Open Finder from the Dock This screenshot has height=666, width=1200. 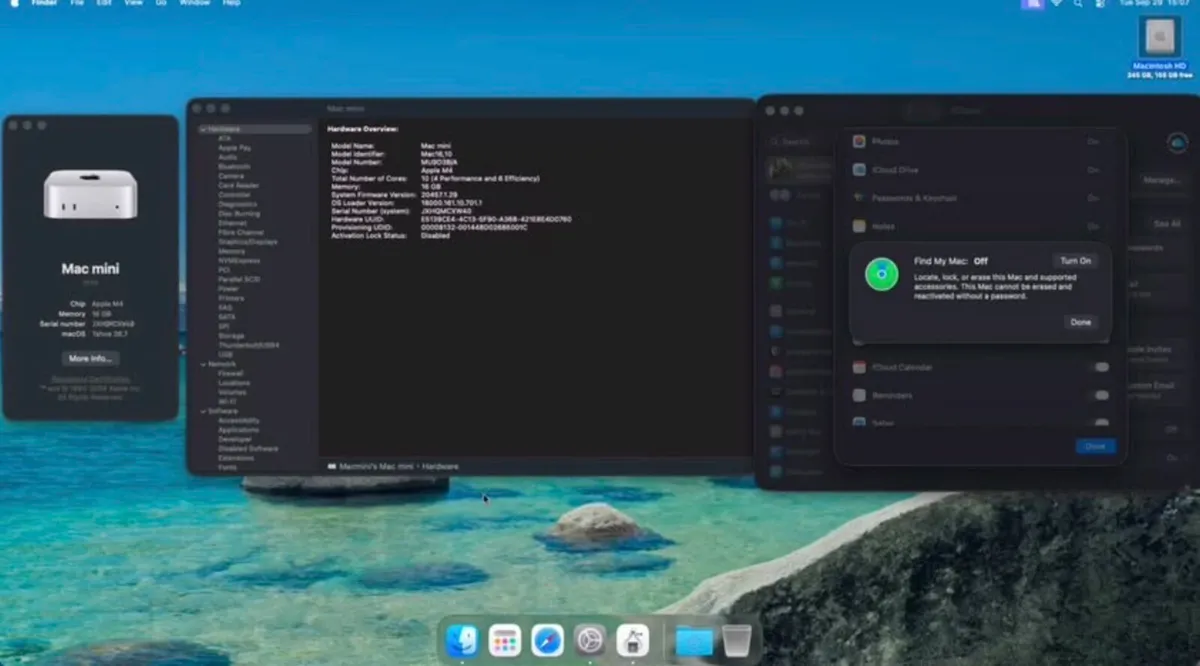pos(462,640)
